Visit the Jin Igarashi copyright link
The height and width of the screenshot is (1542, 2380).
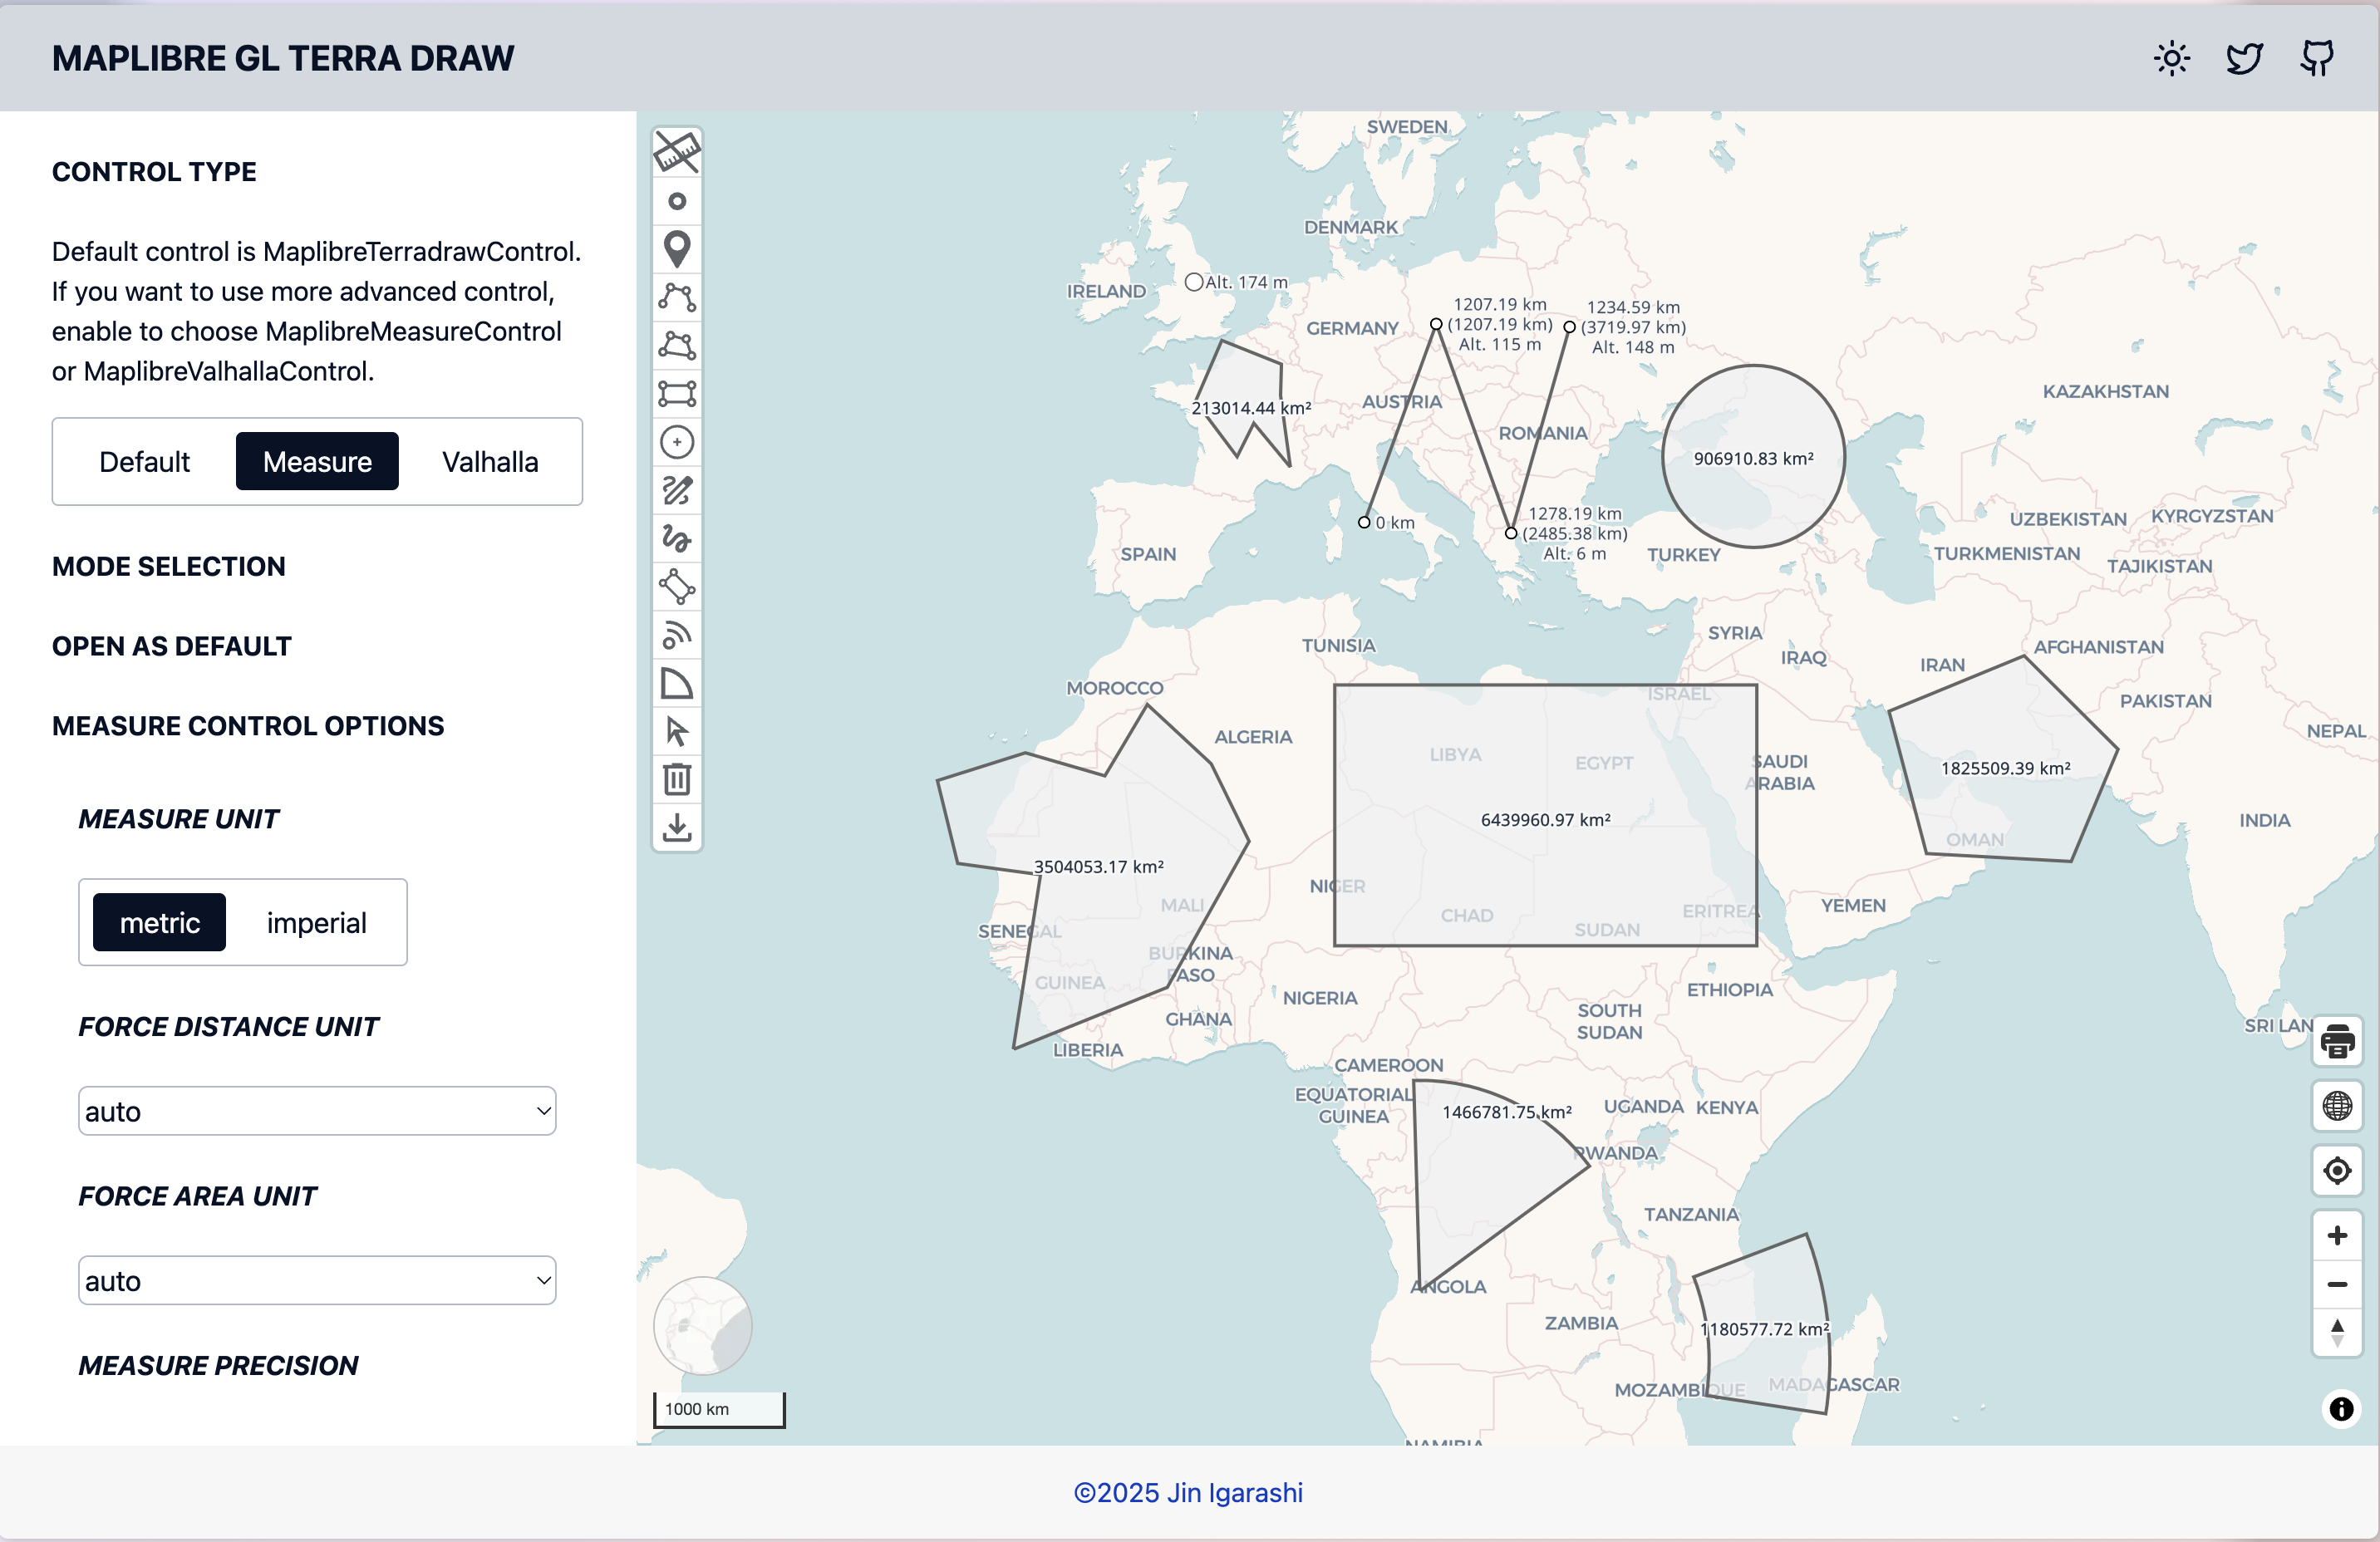point(1189,1492)
